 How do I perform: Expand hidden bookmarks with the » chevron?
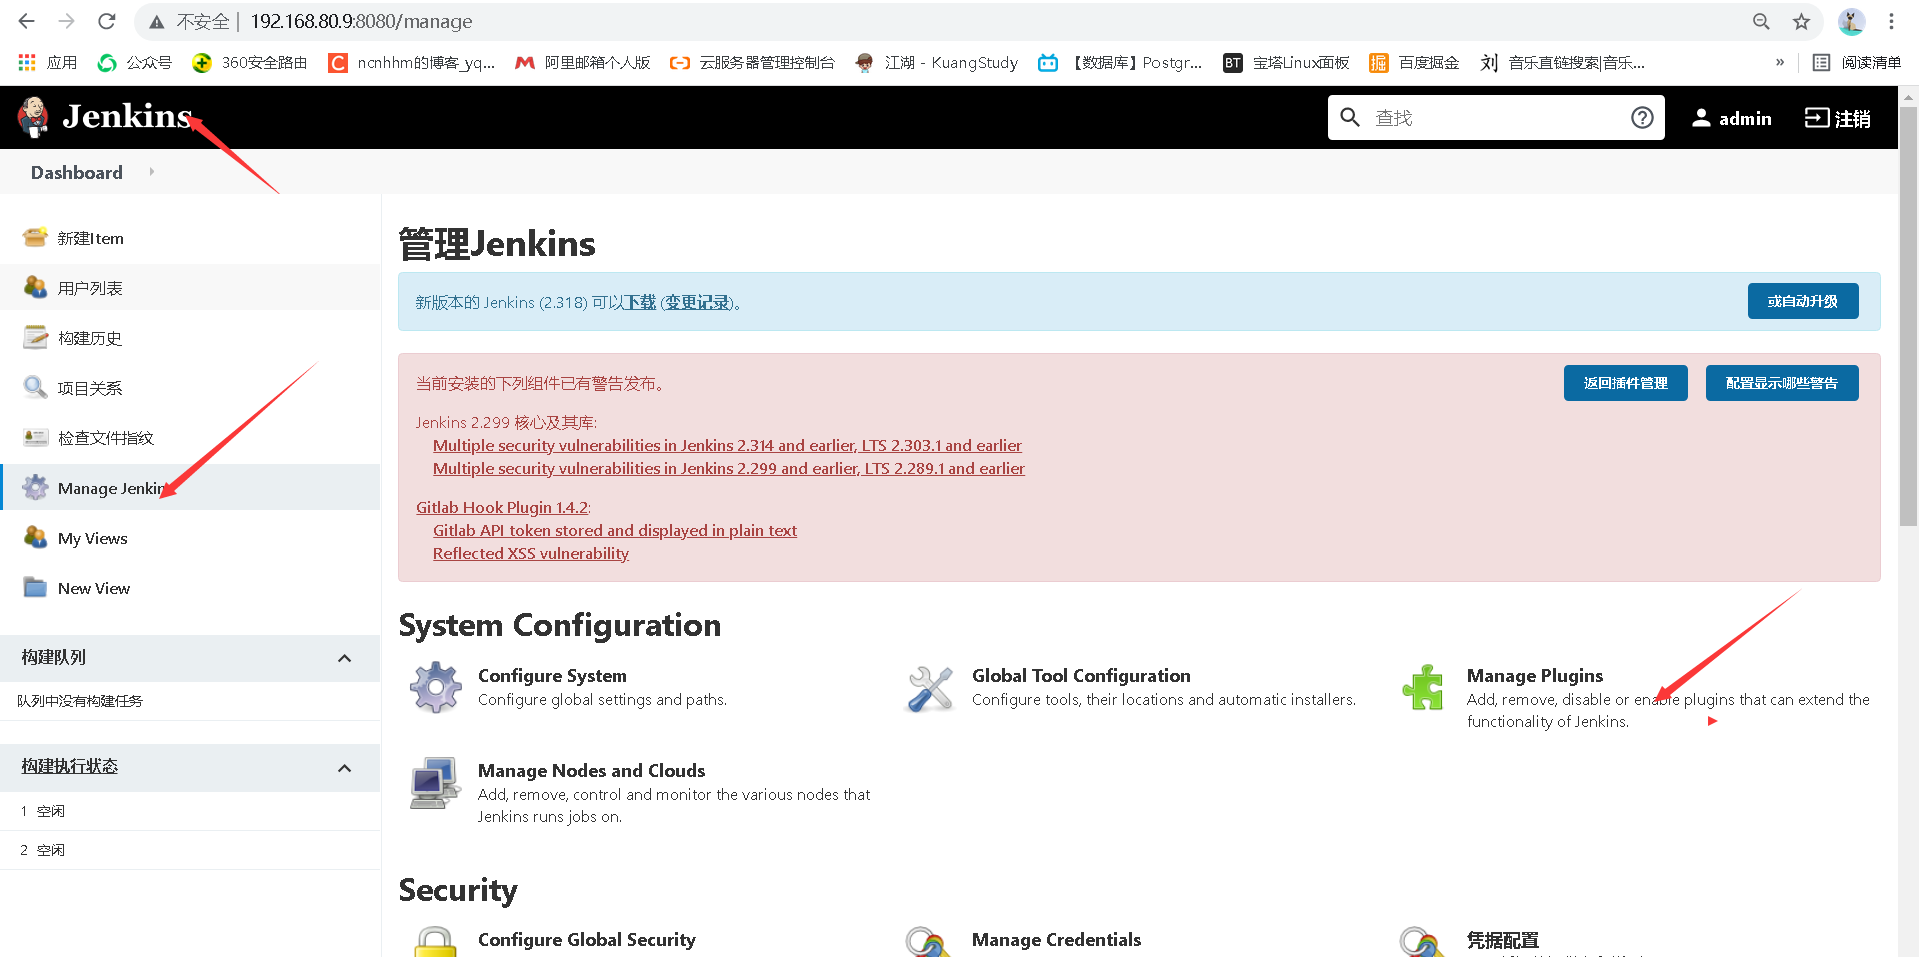coord(1779,62)
